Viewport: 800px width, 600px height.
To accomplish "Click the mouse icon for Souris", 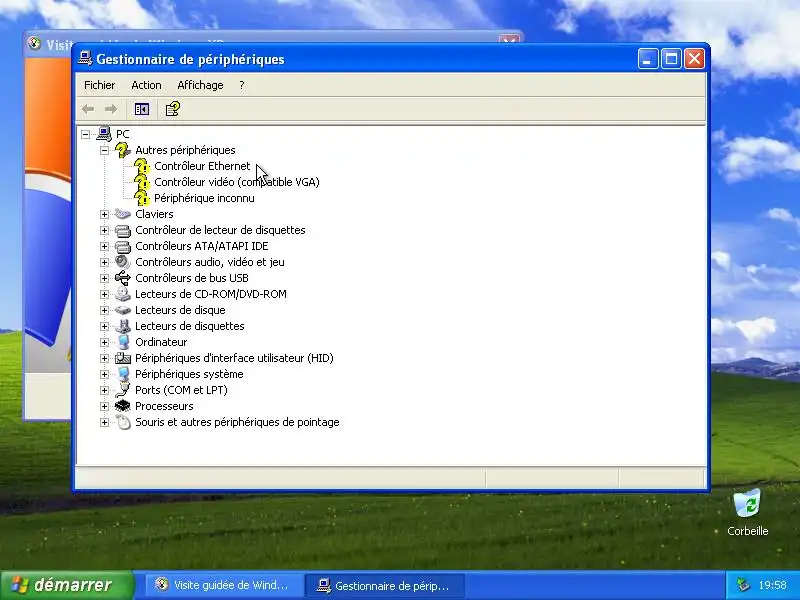I will pos(123,422).
